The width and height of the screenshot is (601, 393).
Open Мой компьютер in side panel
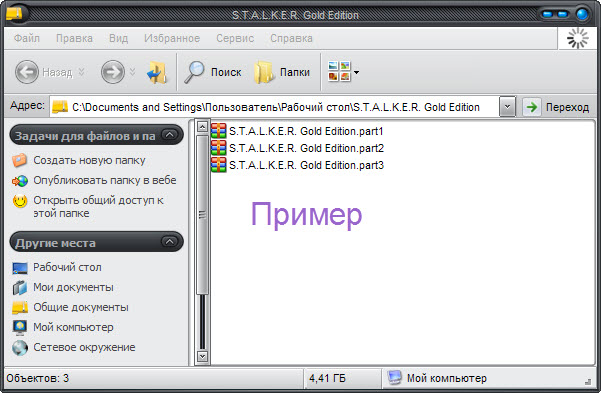click(x=73, y=327)
